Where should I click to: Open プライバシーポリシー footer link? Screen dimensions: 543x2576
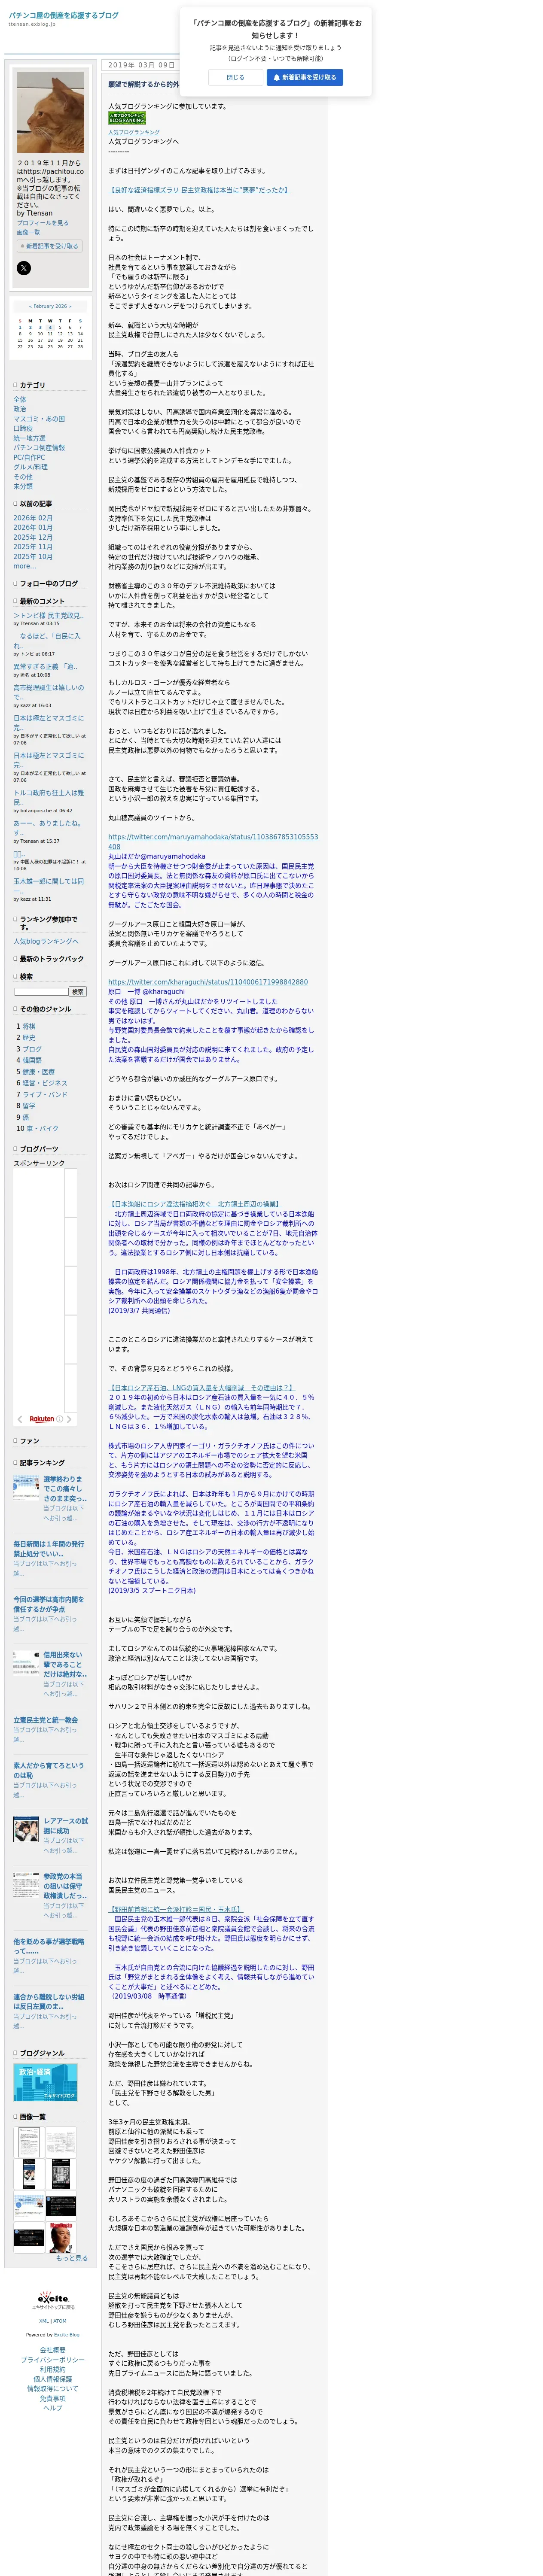[x=53, y=2360]
